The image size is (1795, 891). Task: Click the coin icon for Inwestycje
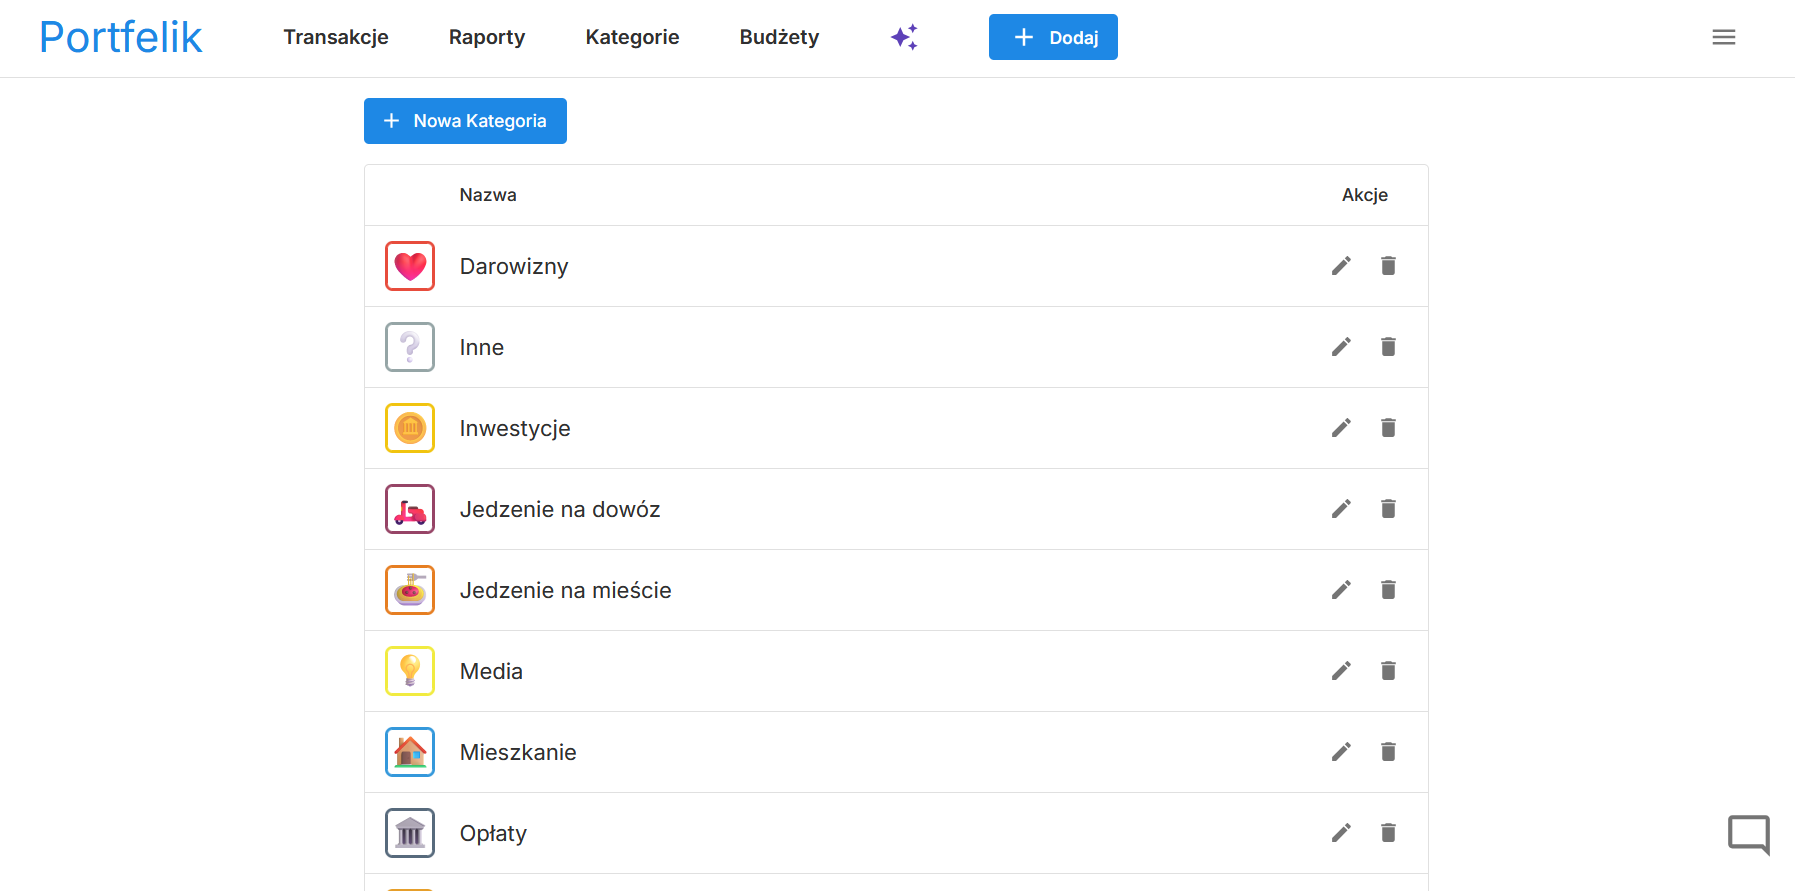point(410,428)
